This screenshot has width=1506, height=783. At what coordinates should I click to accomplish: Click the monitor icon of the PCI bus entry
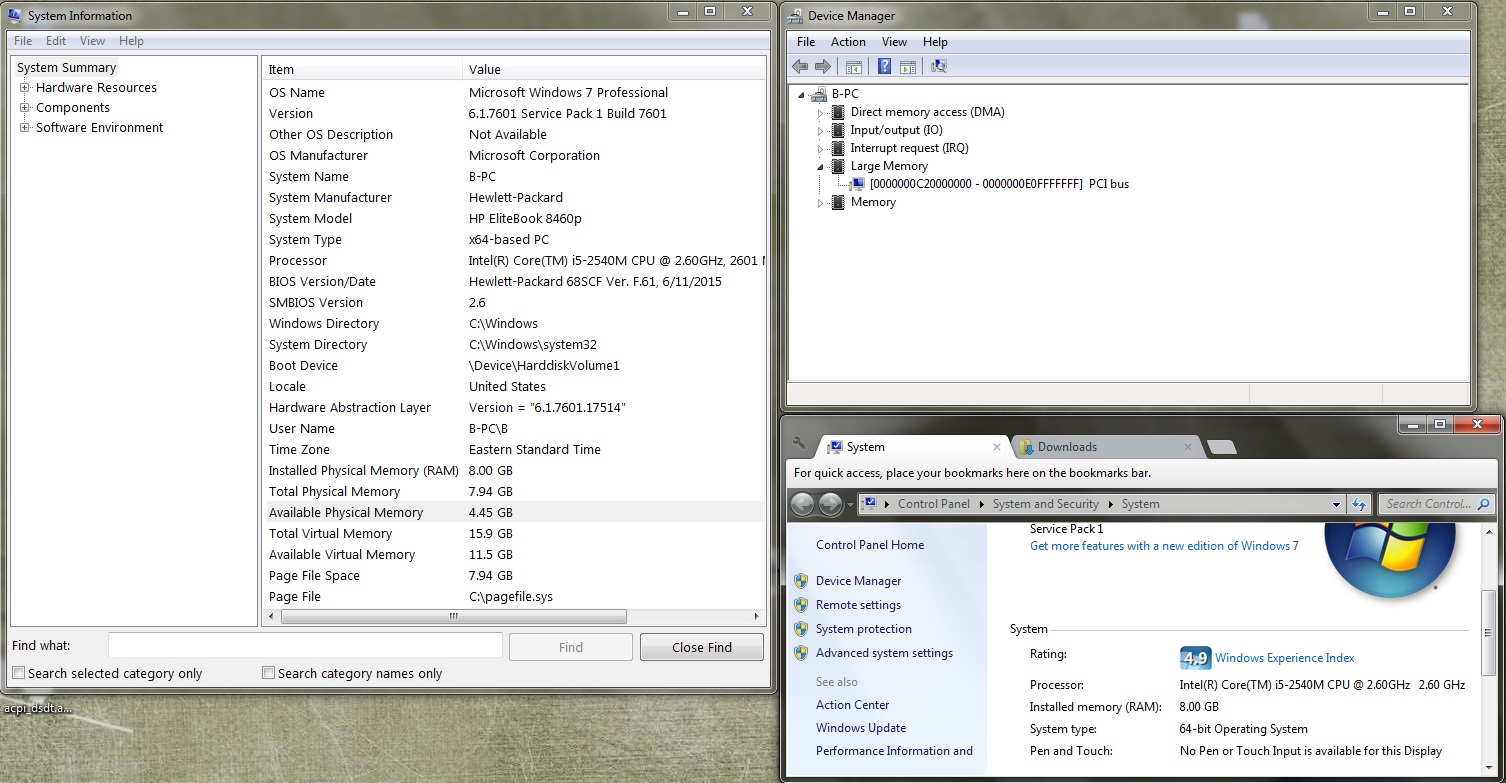tap(857, 184)
